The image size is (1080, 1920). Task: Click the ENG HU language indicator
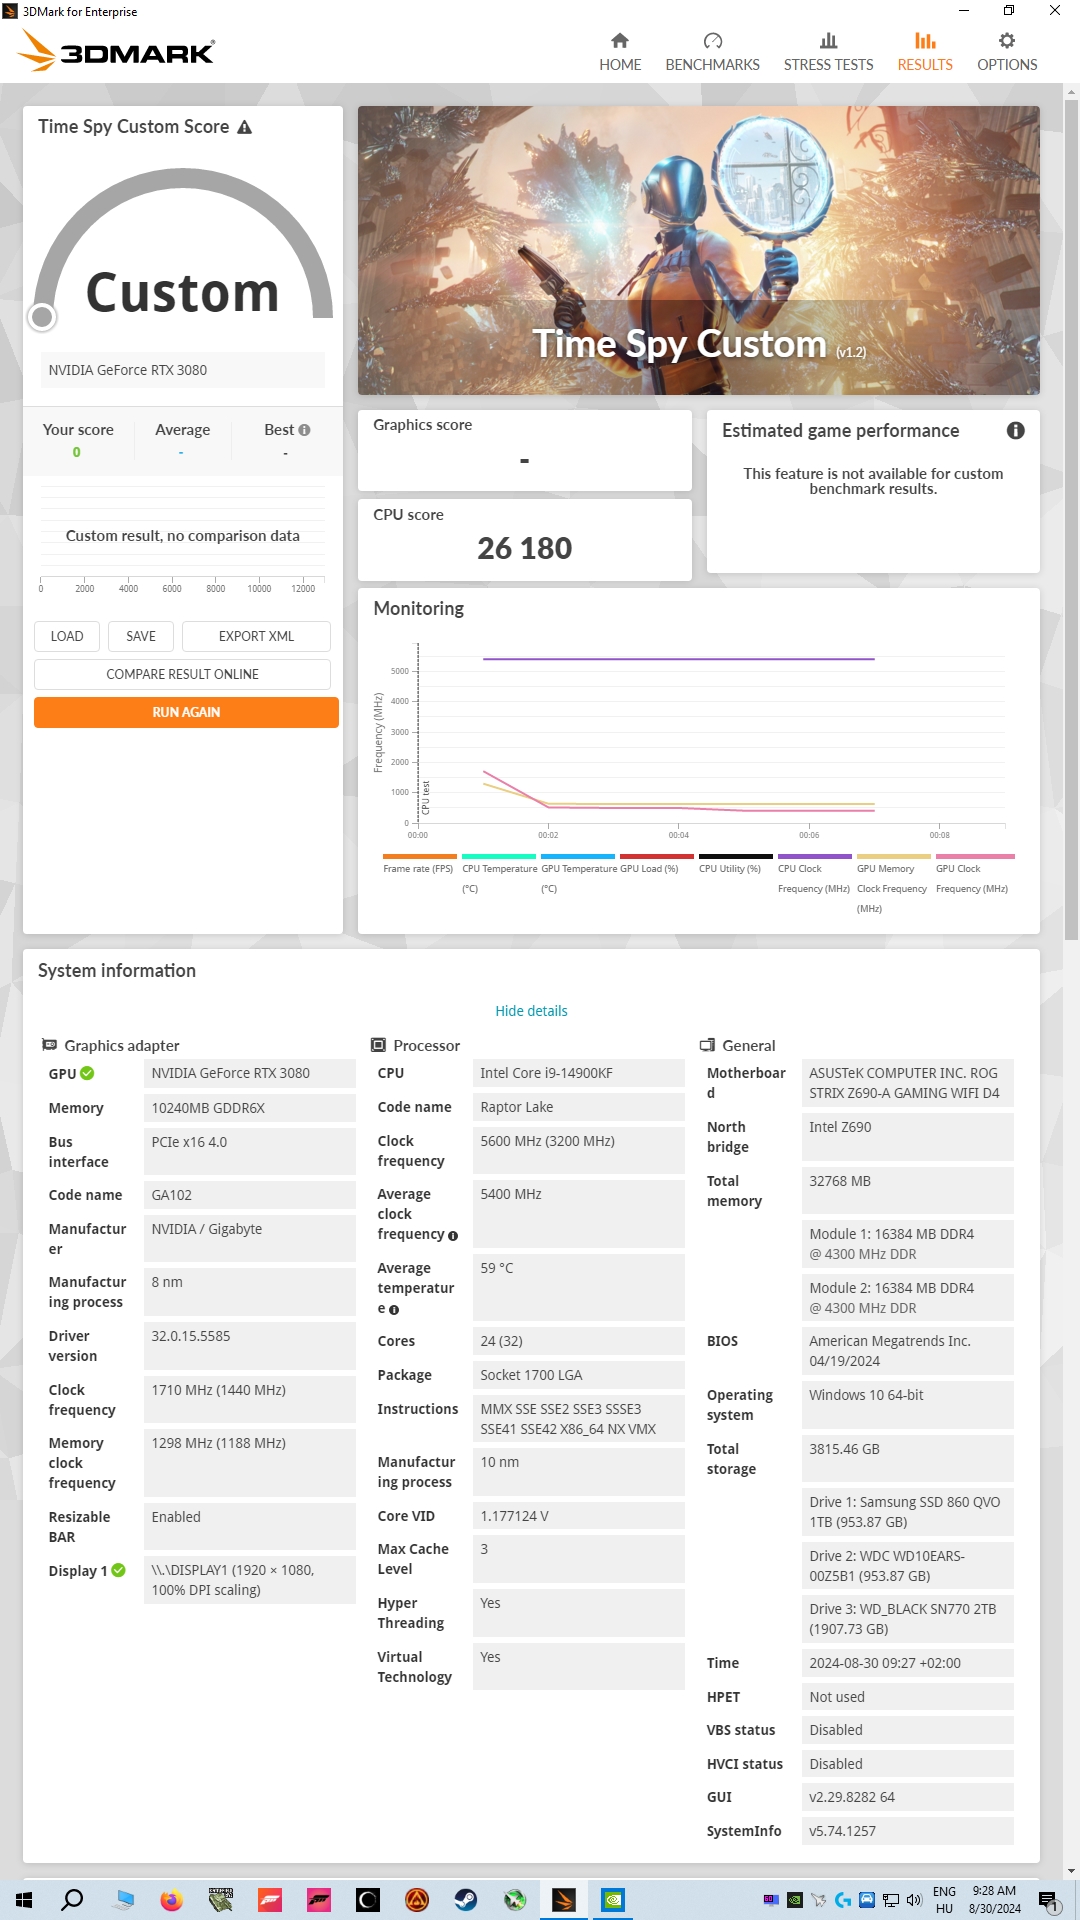tap(944, 1900)
